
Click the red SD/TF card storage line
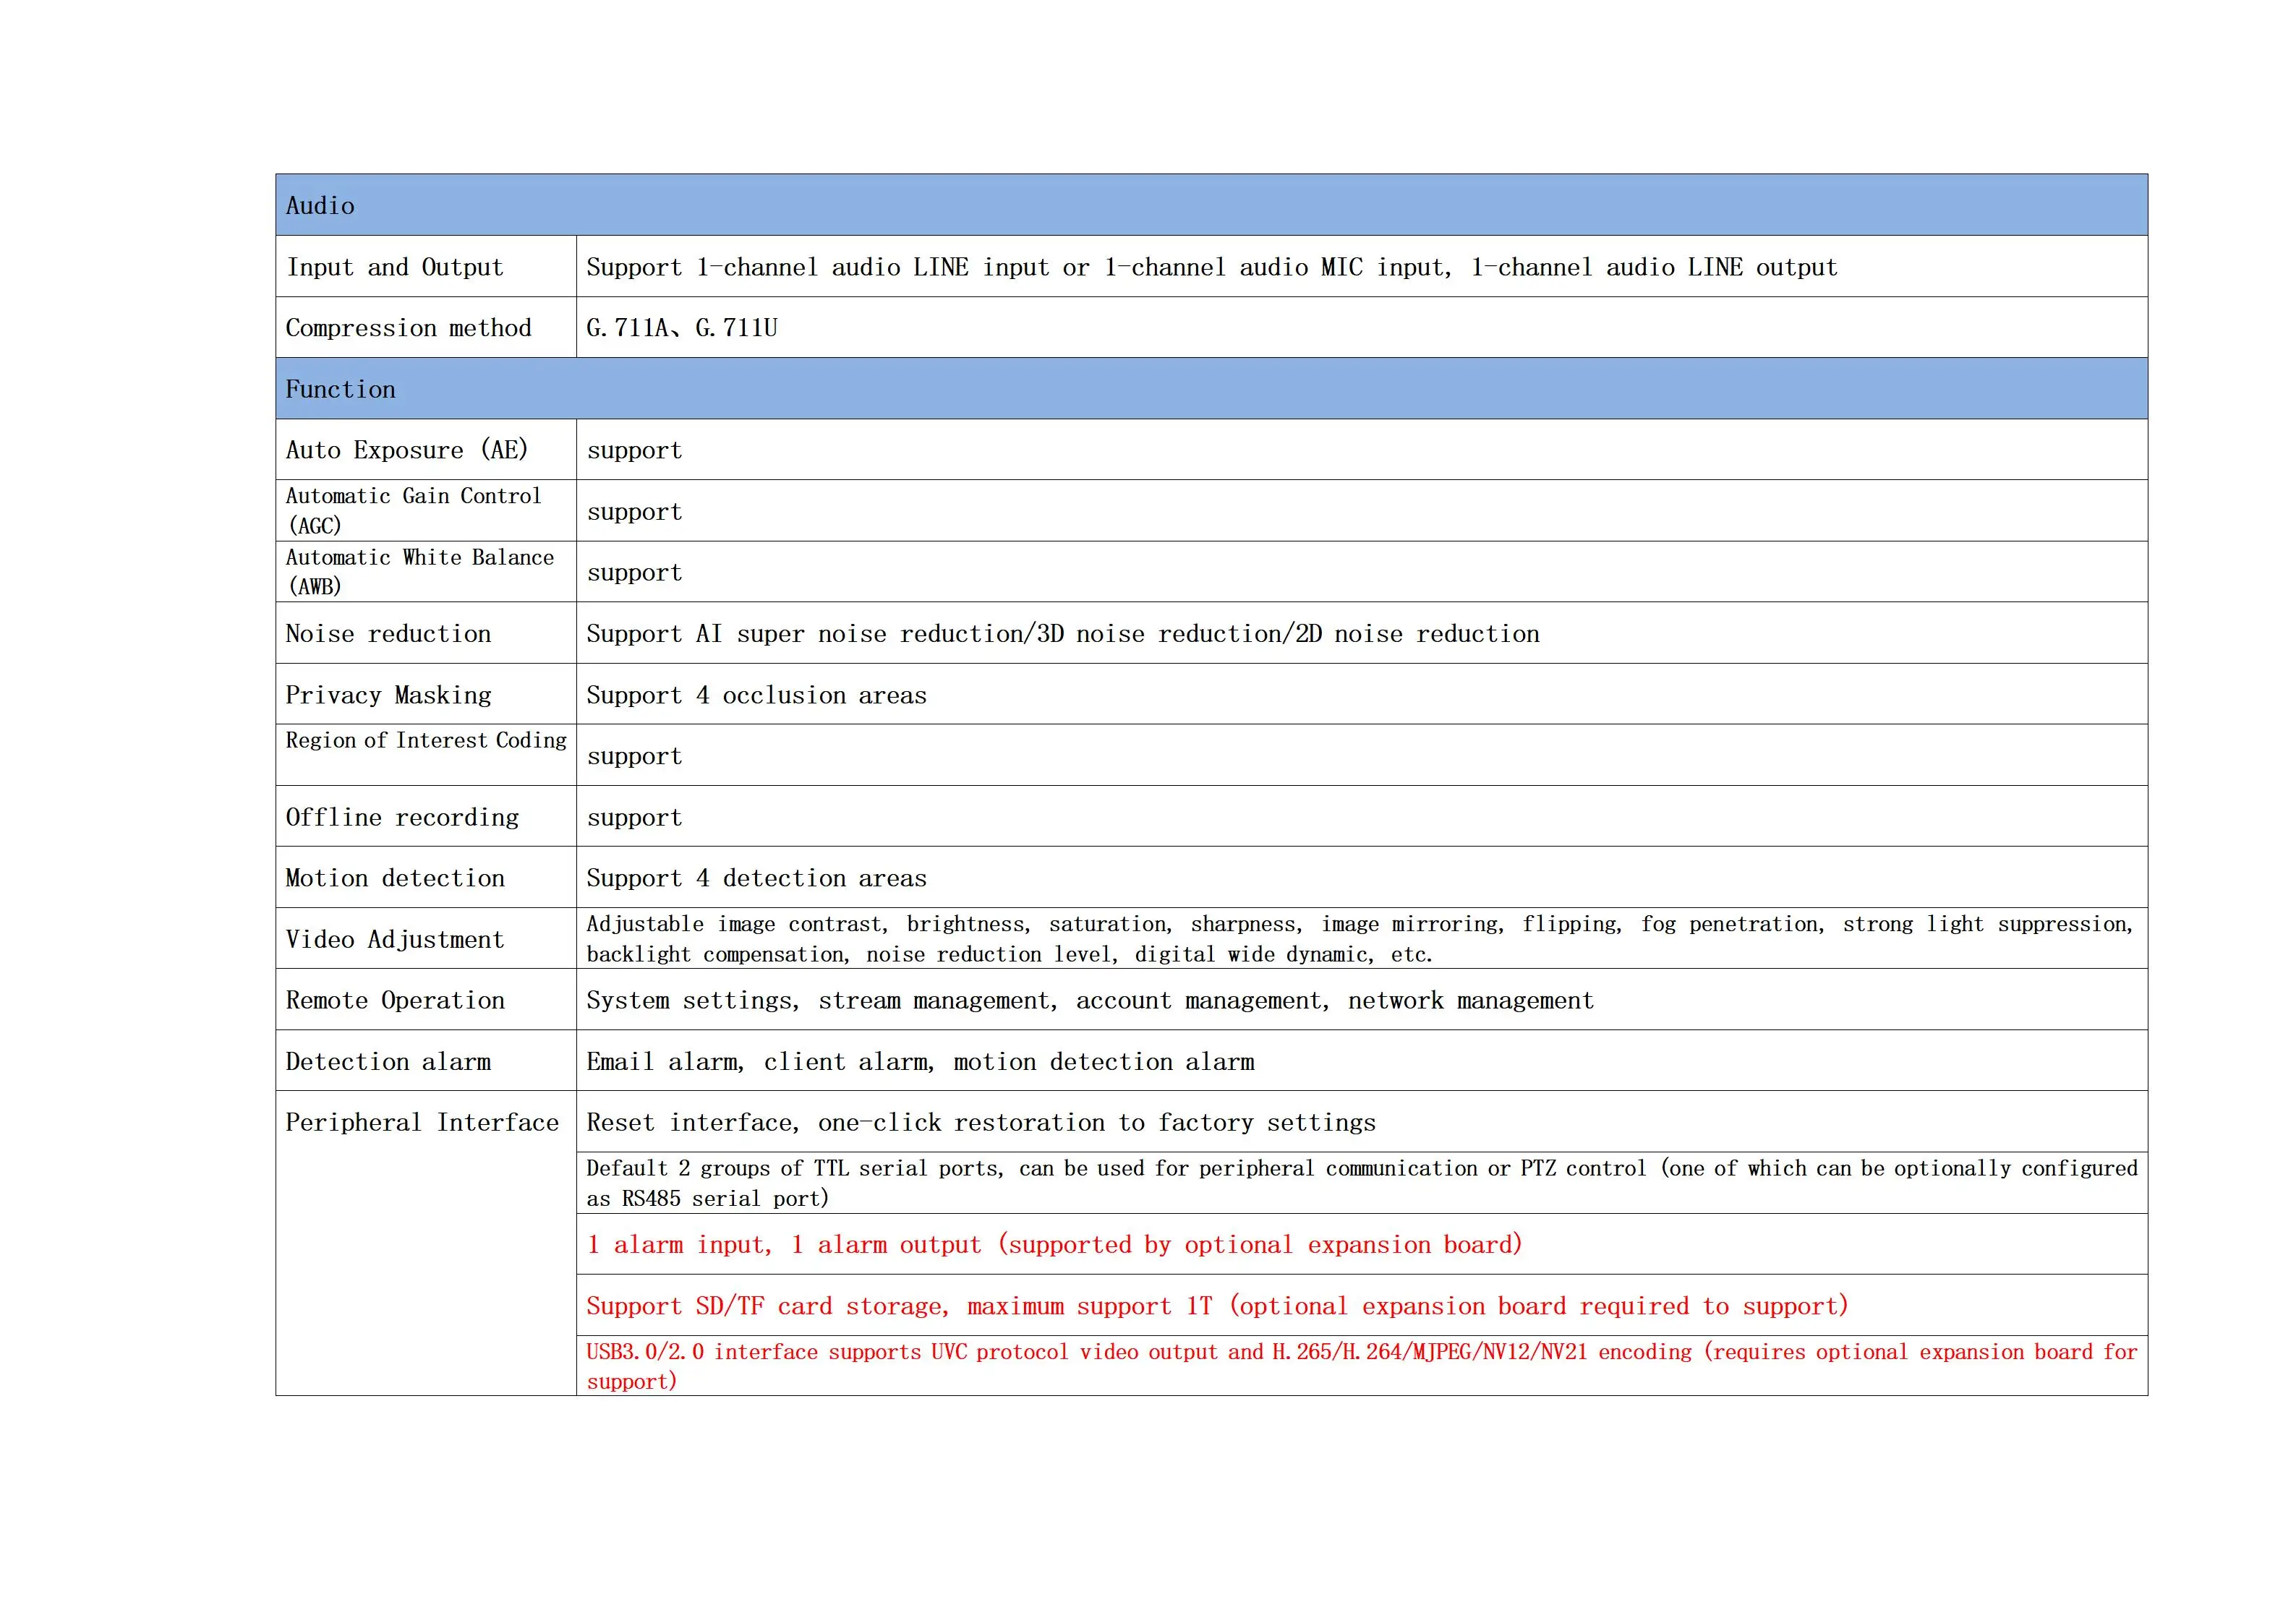(1216, 1305)
